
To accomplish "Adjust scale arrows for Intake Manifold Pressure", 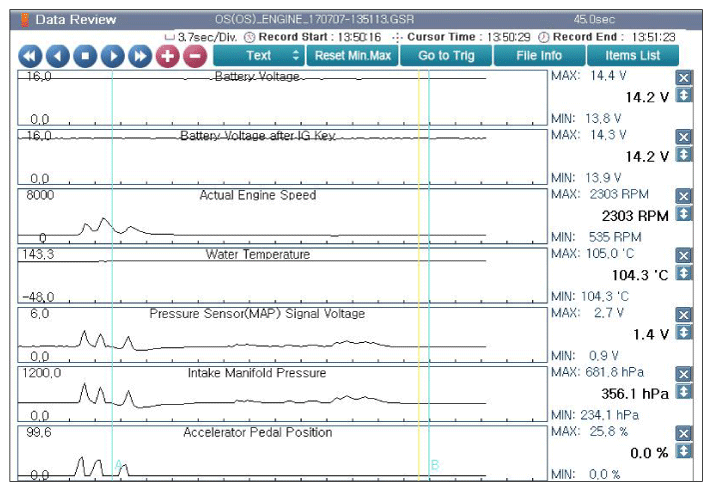I will point(683,392).
